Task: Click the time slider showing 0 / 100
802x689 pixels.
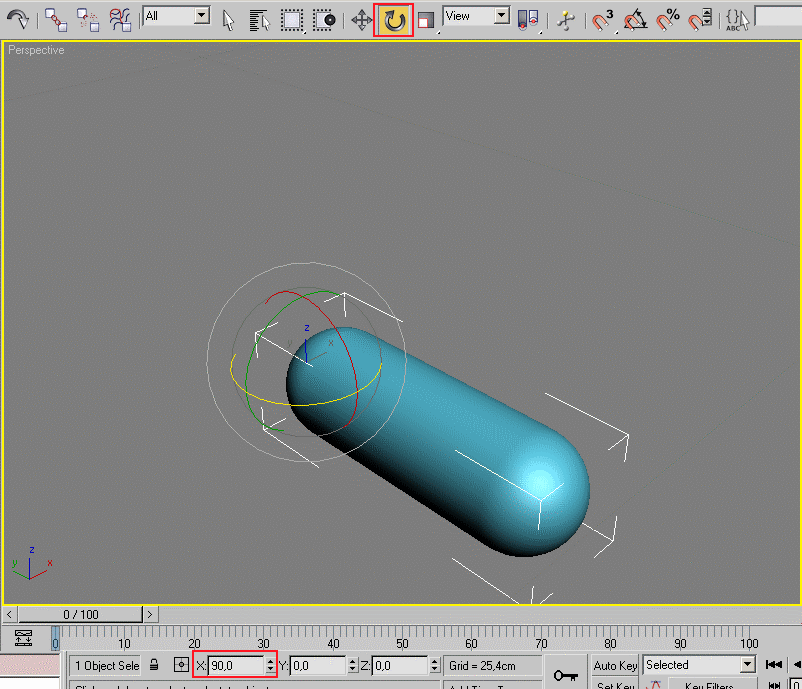Action: click(x=81, y=614)
